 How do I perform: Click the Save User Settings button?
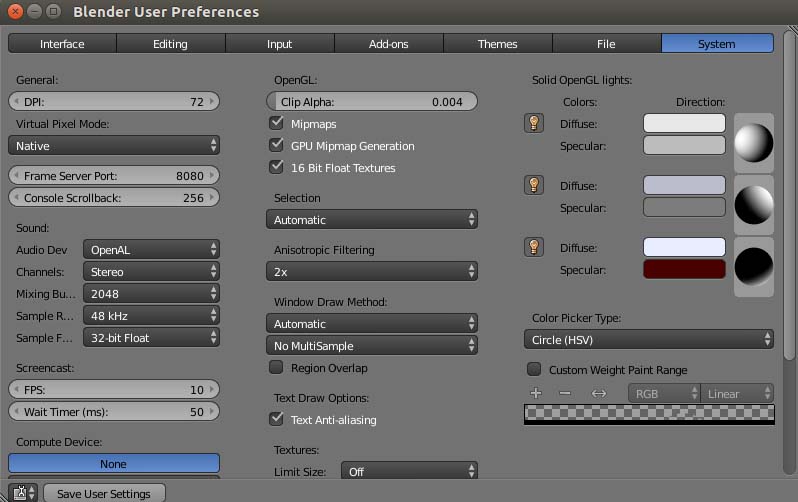coord(104,493)
